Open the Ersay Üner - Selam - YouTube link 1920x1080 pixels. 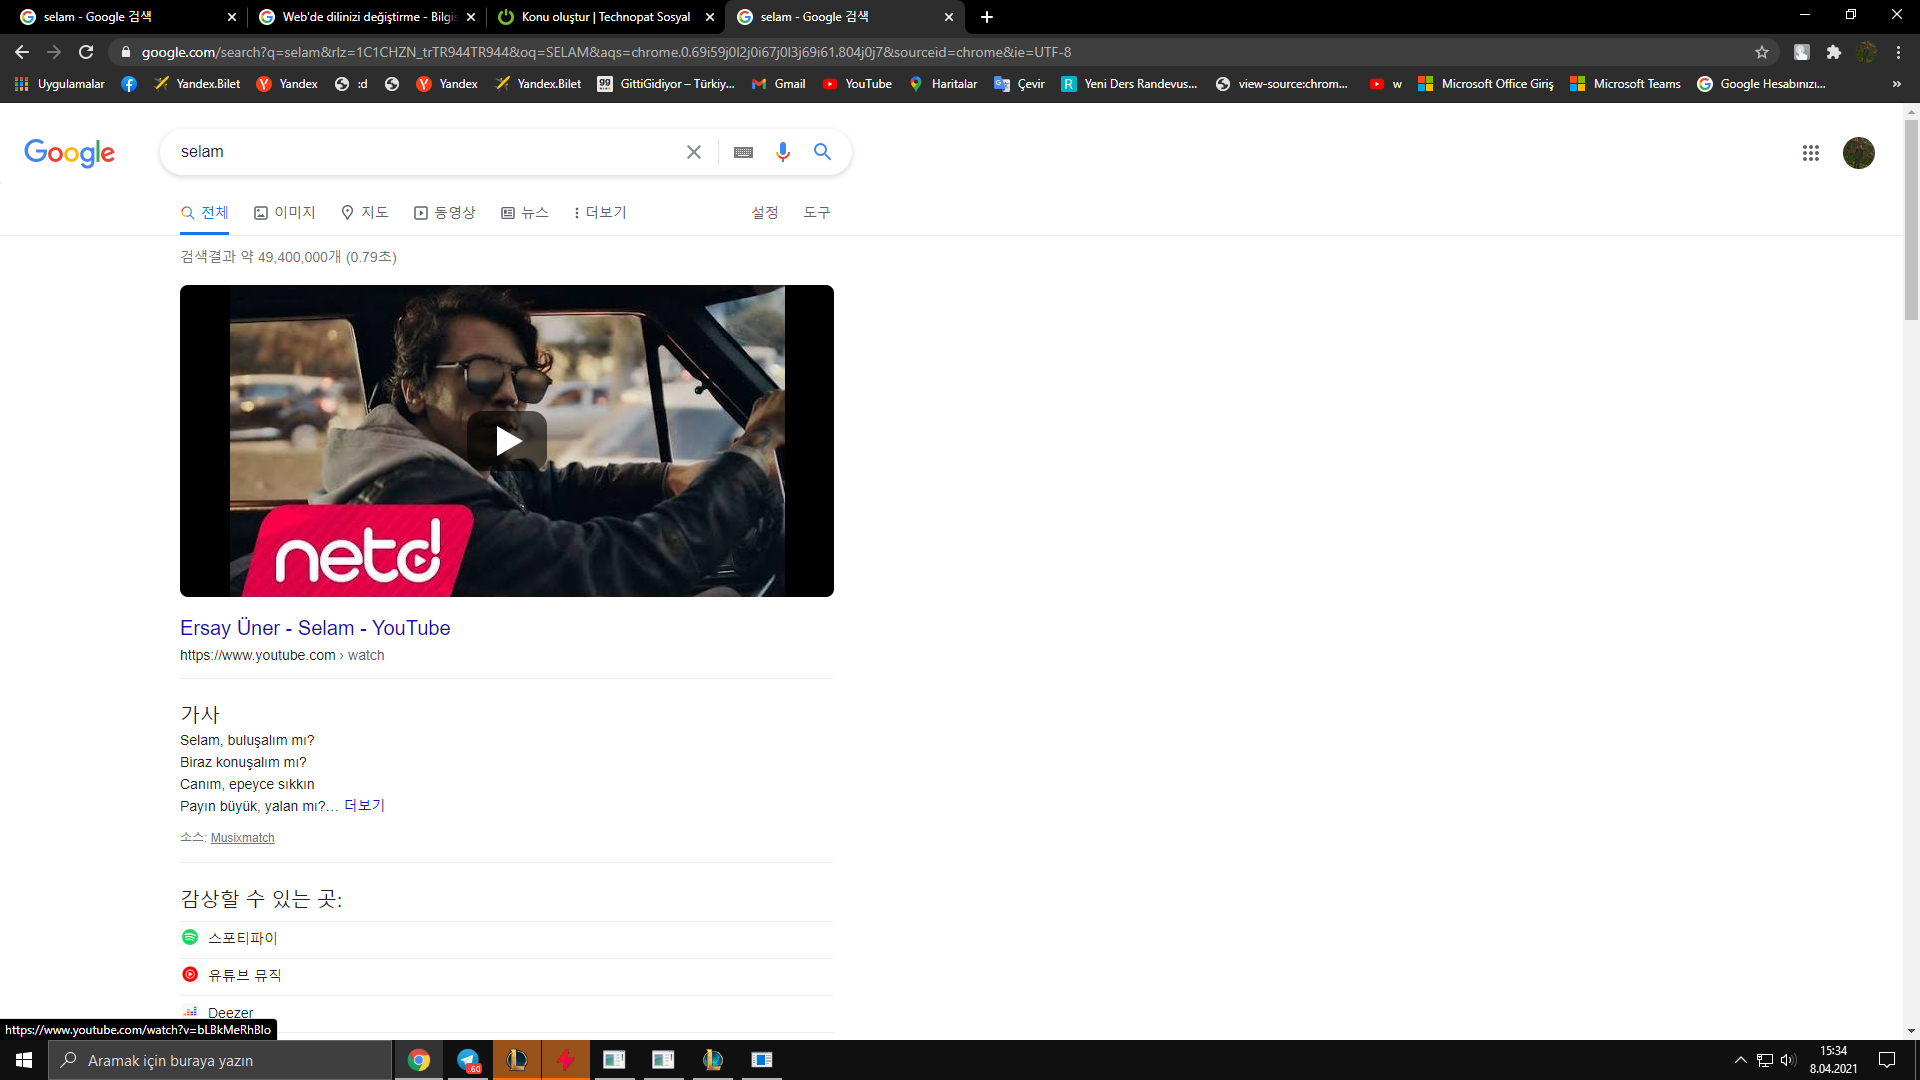tap(315, 628)
